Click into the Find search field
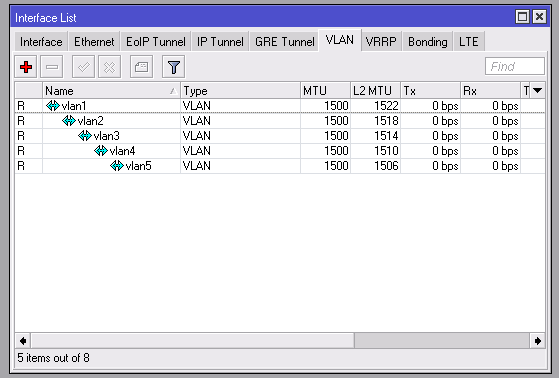The width and height of the screenshot is (559, 378). point(514,66)
